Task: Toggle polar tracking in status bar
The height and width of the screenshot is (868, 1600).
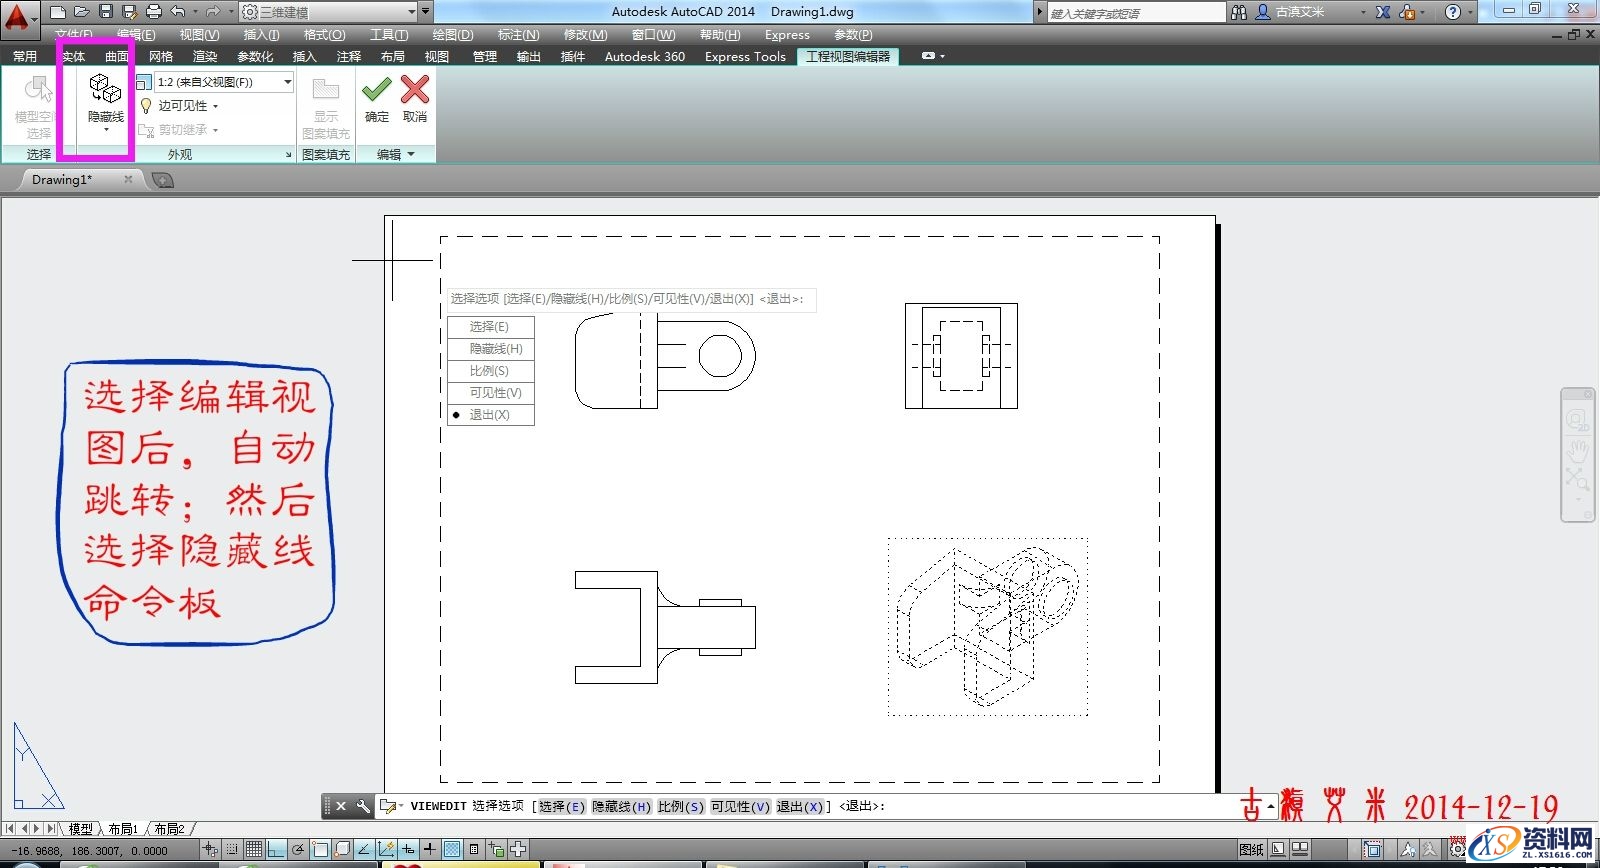Action: click(298, 850)
